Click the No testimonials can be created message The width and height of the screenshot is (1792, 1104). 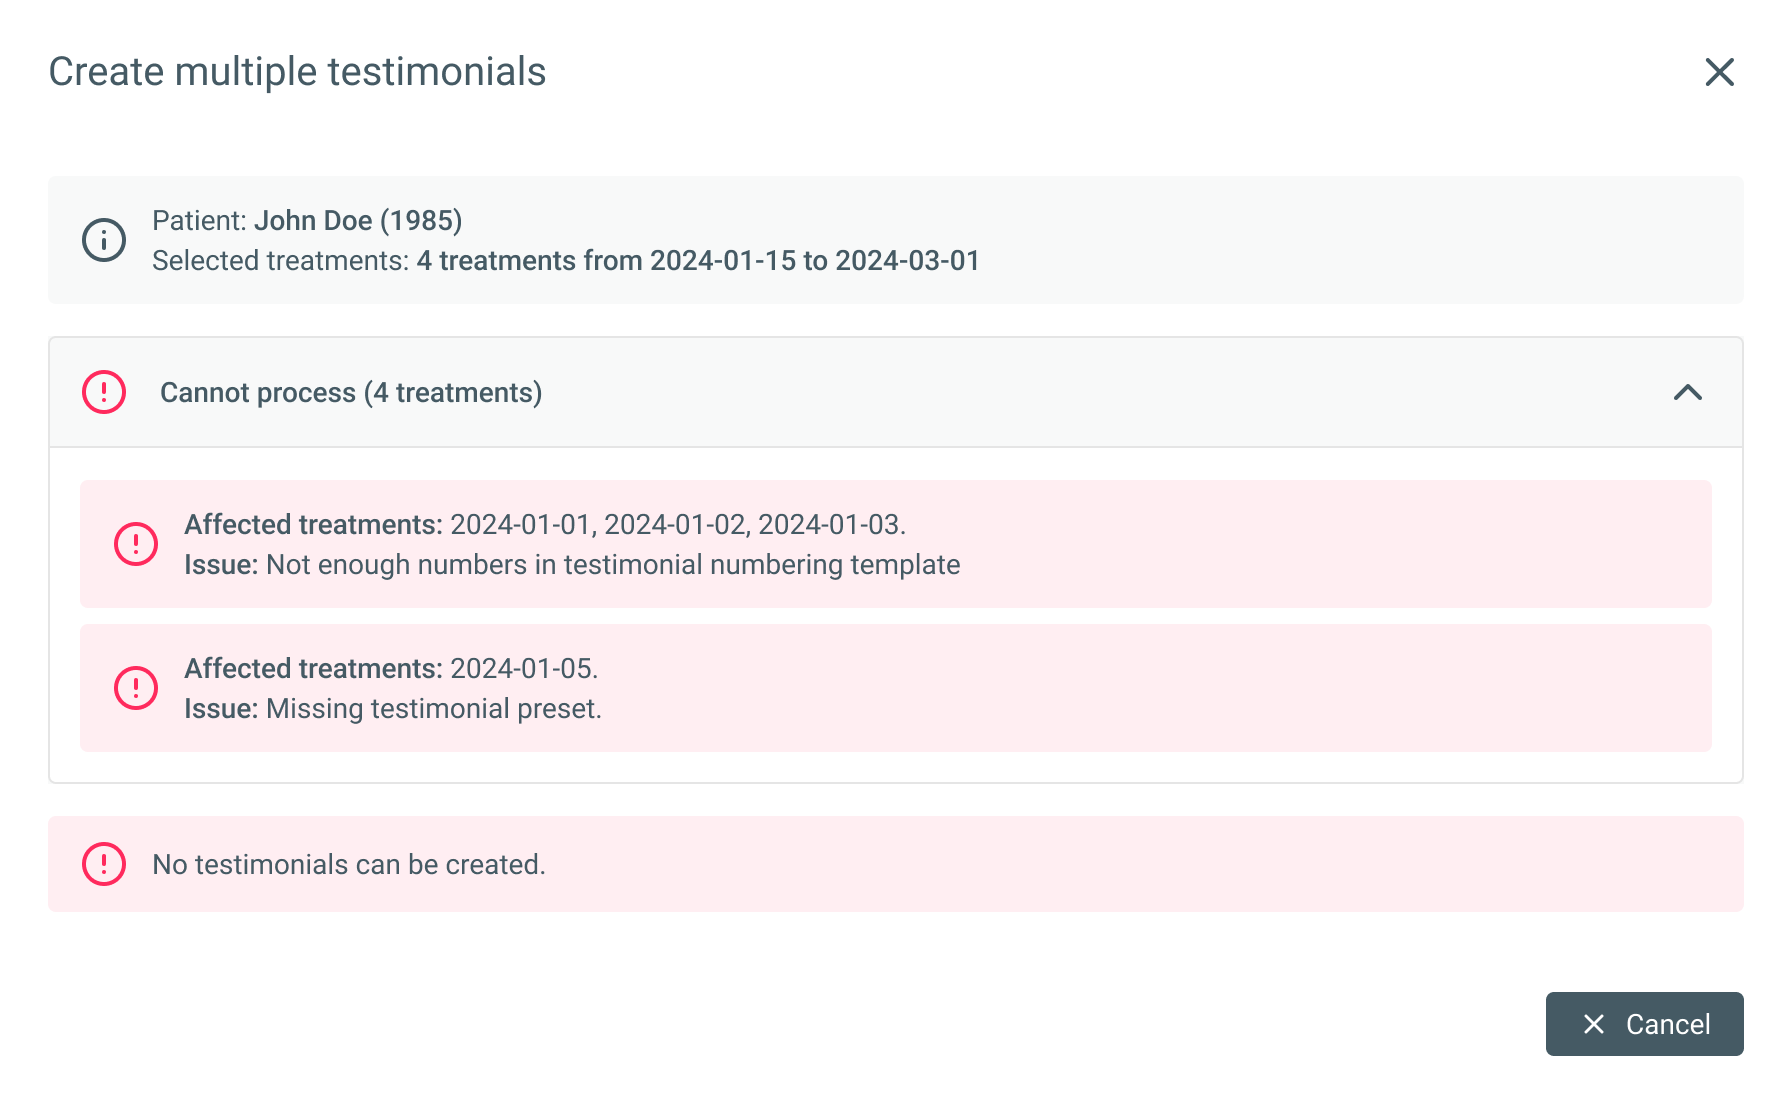349,864
